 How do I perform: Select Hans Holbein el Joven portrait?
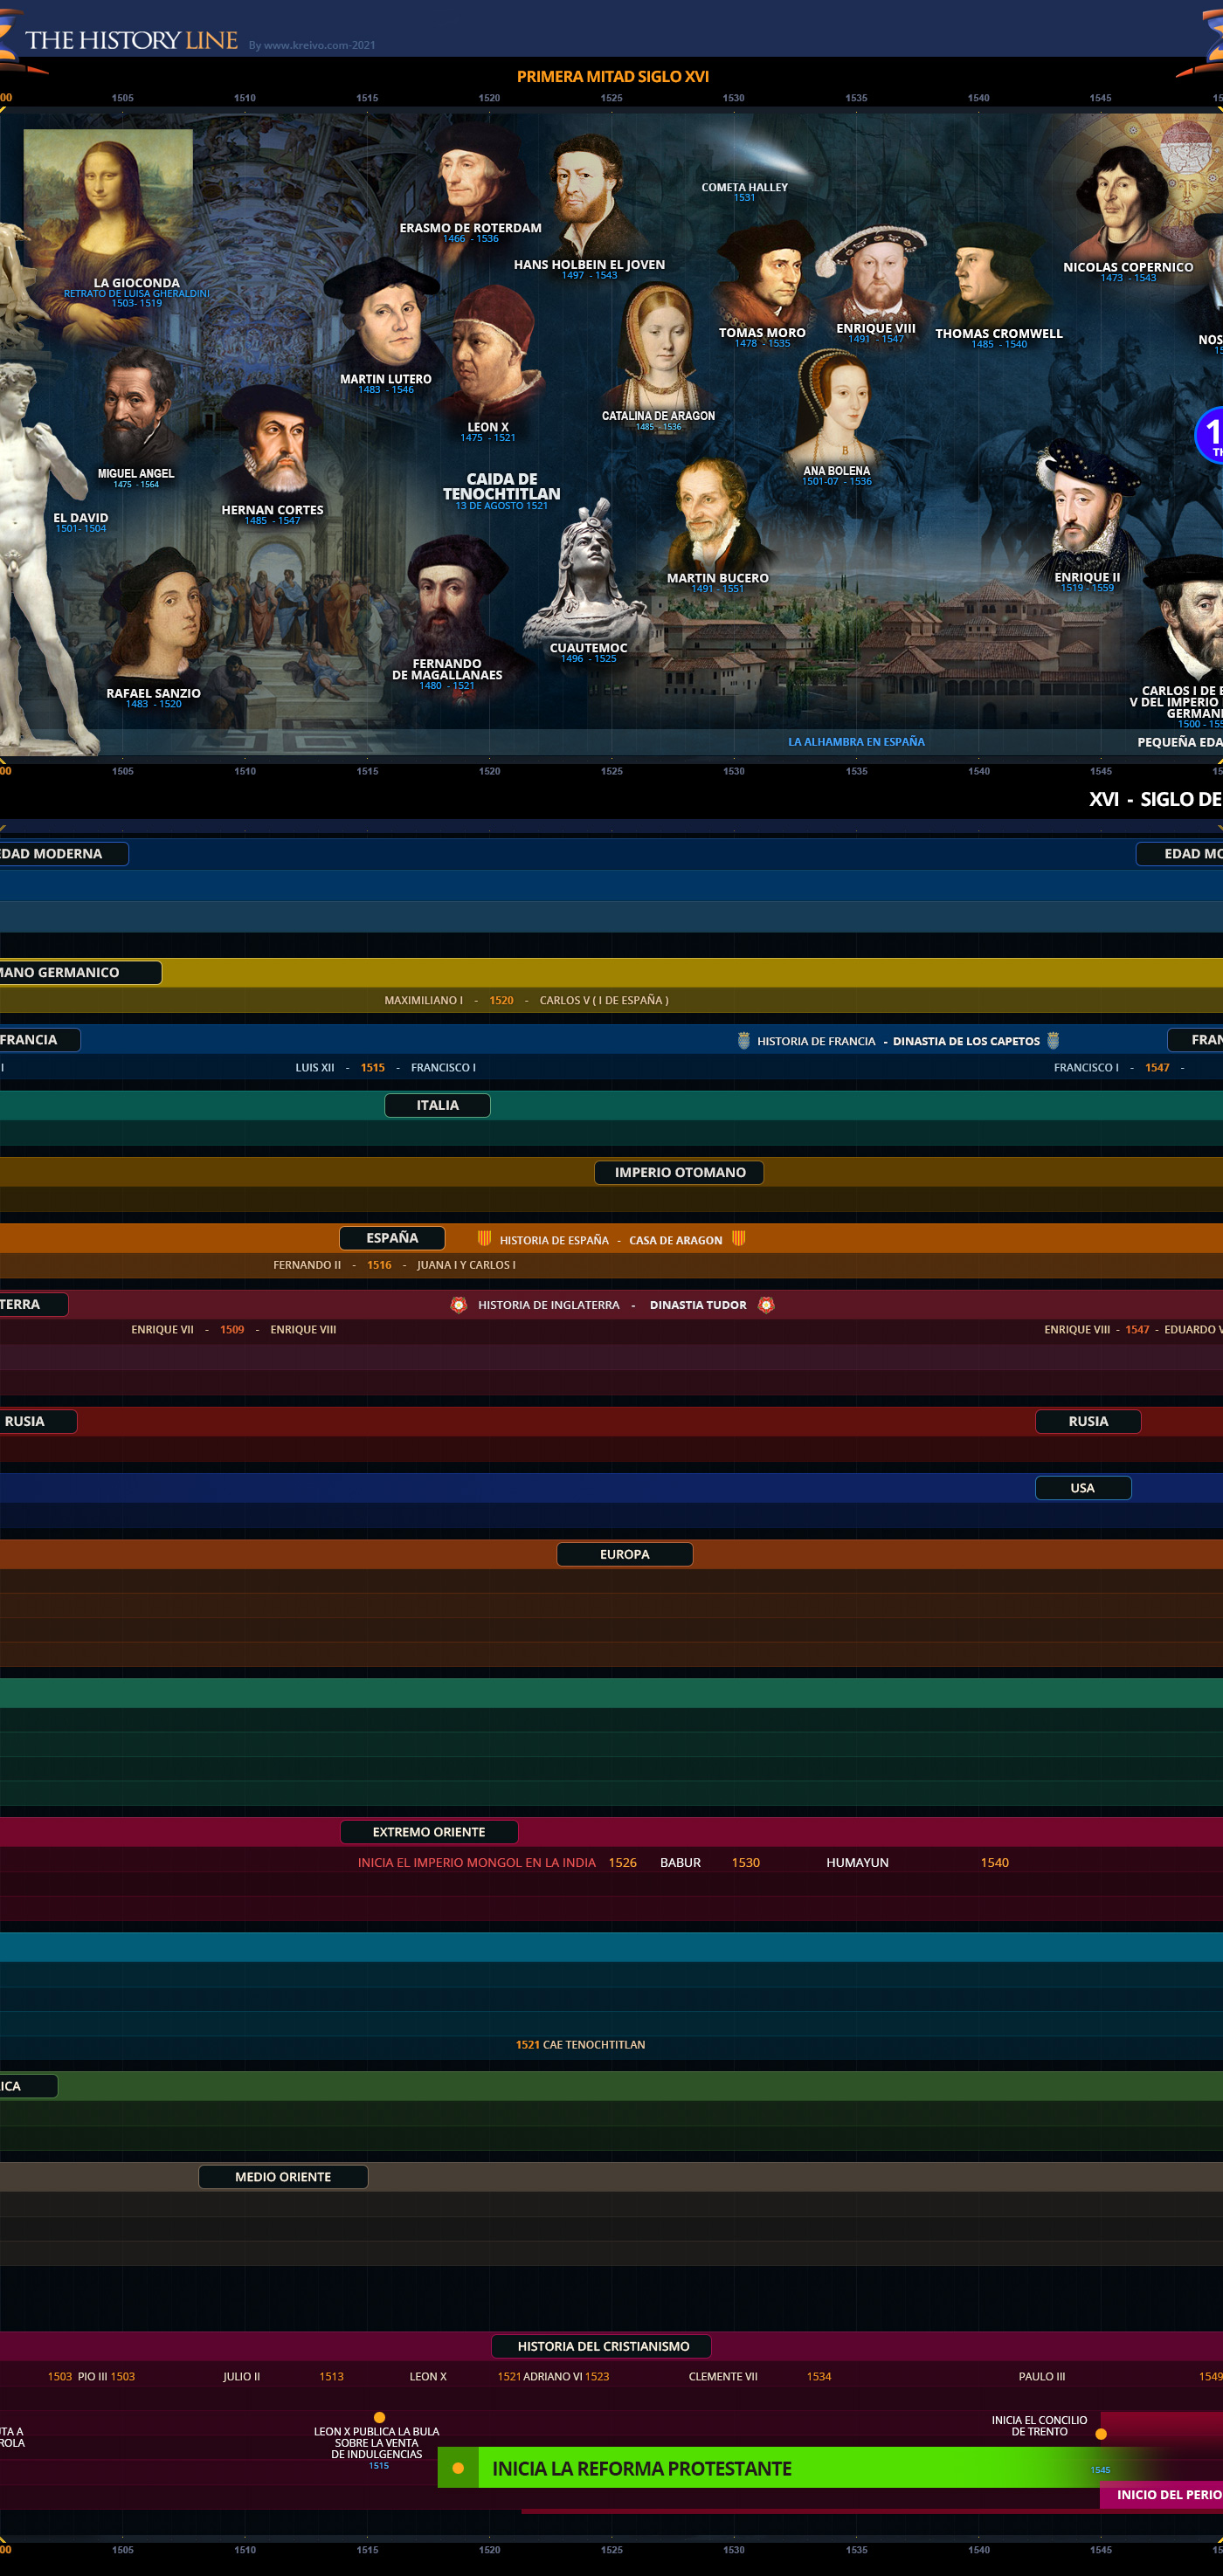pos(587,195)
